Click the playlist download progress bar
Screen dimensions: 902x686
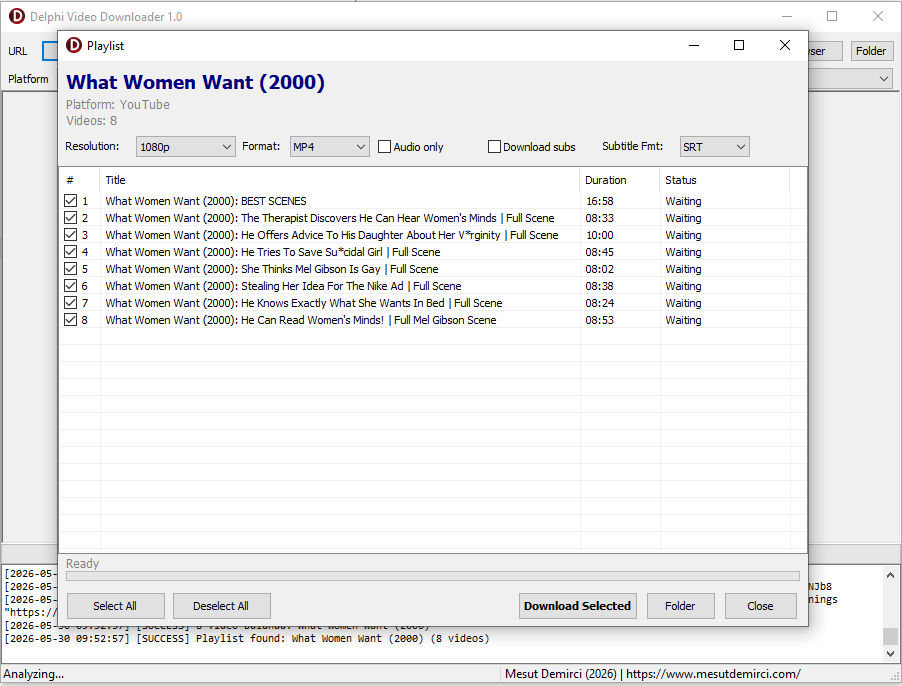tap(433, 576)
